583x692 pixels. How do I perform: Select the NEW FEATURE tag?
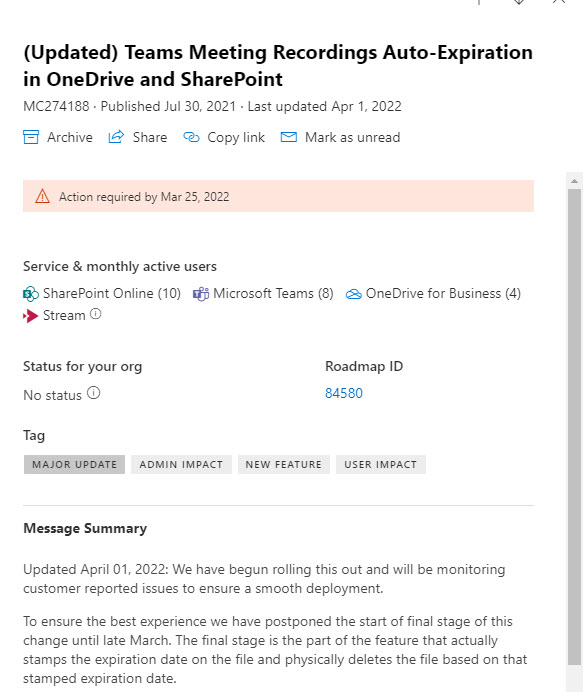tap(284, 465)
